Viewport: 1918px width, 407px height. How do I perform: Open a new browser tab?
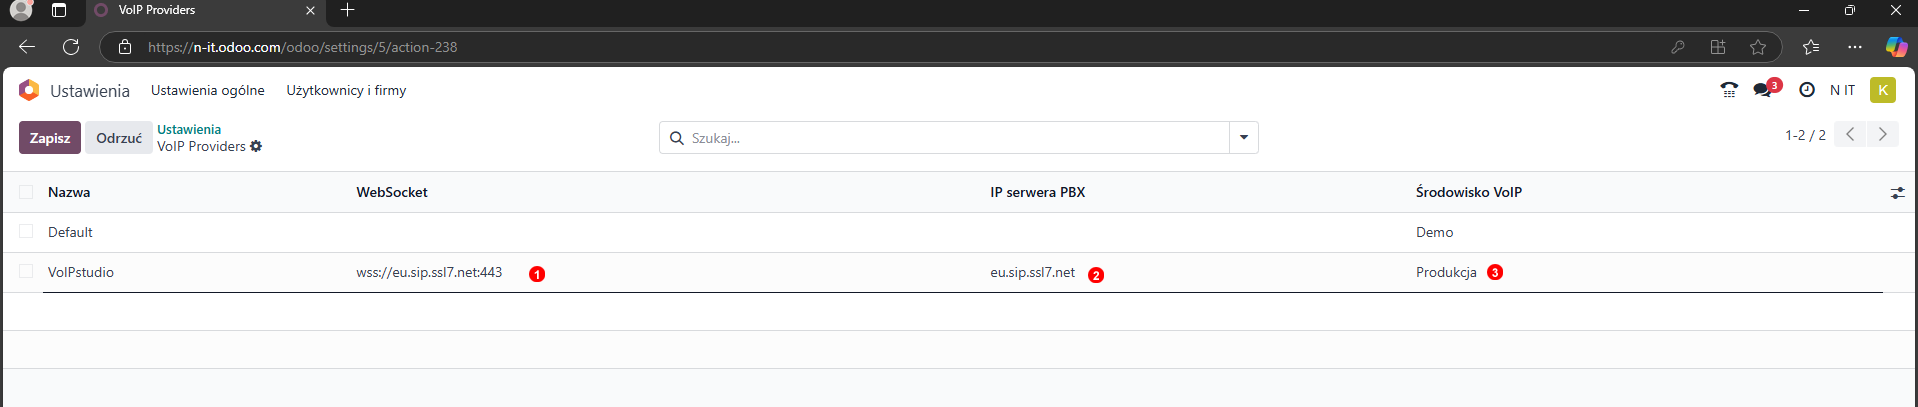[347, 10]
